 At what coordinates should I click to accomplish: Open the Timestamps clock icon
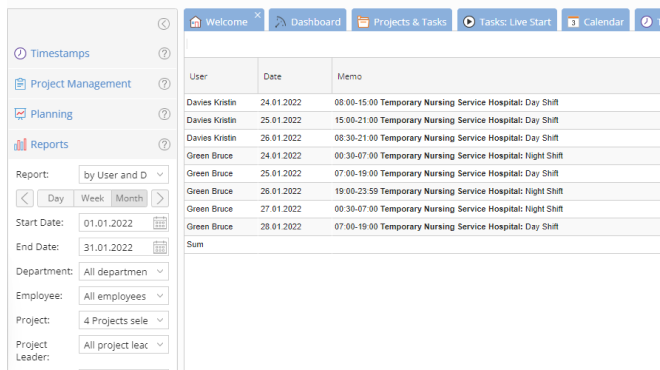(x=20, y=53)
